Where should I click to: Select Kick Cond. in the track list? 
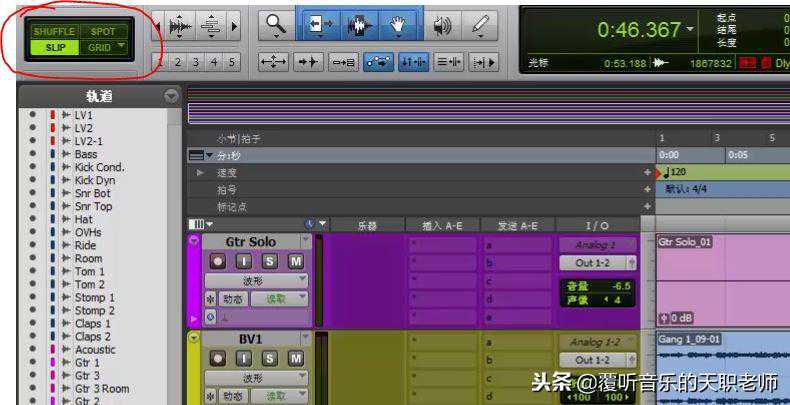[99, 167]
